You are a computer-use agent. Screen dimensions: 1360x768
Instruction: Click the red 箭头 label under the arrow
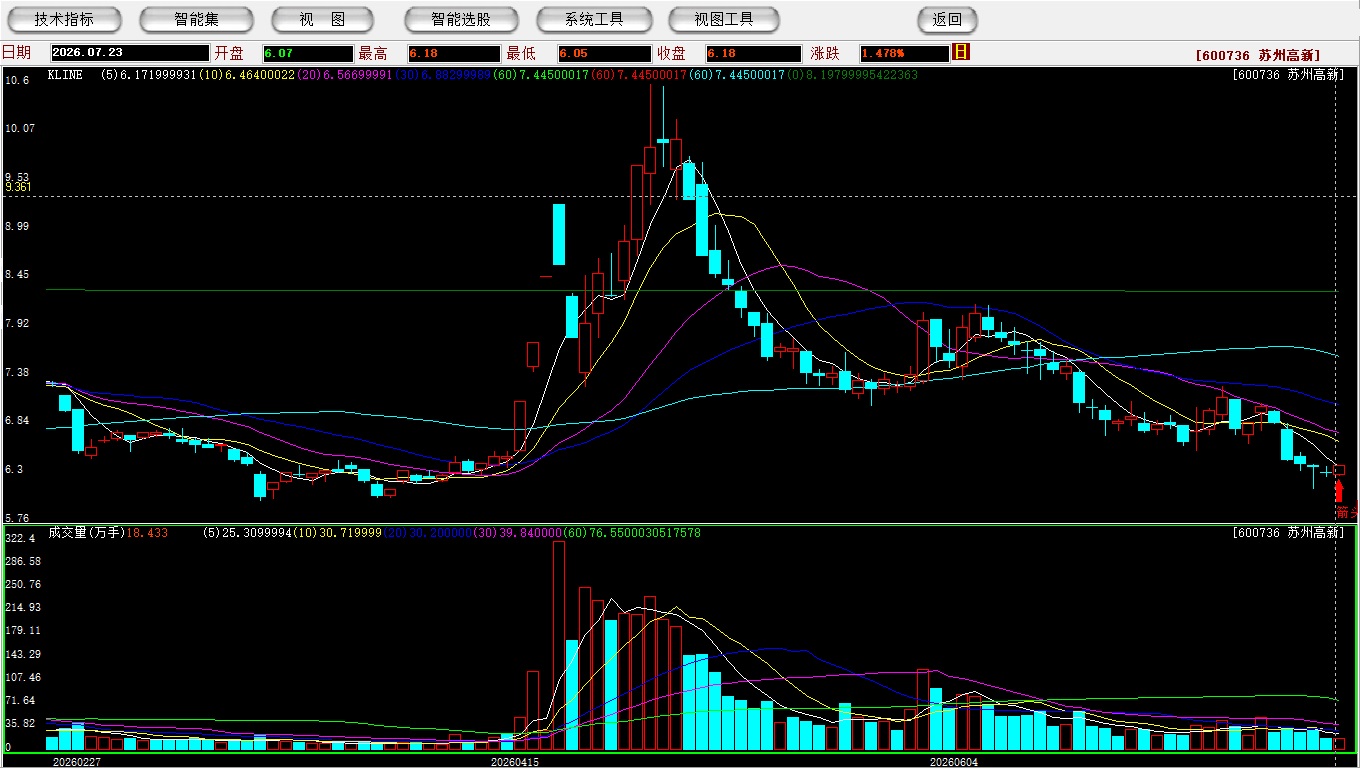[x=1347, y=512]
